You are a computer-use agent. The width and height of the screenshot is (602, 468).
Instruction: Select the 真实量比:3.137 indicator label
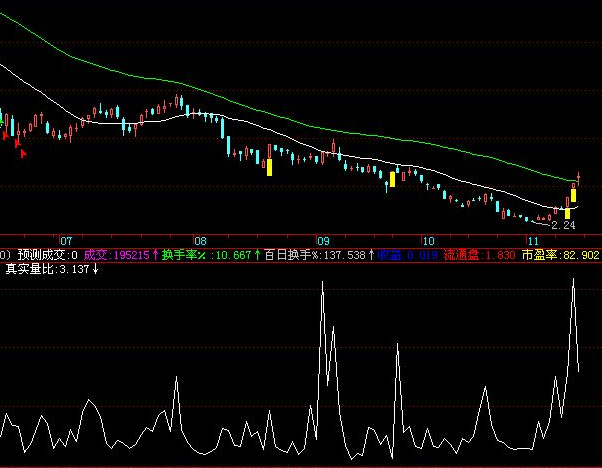click(x=47, y=269)
